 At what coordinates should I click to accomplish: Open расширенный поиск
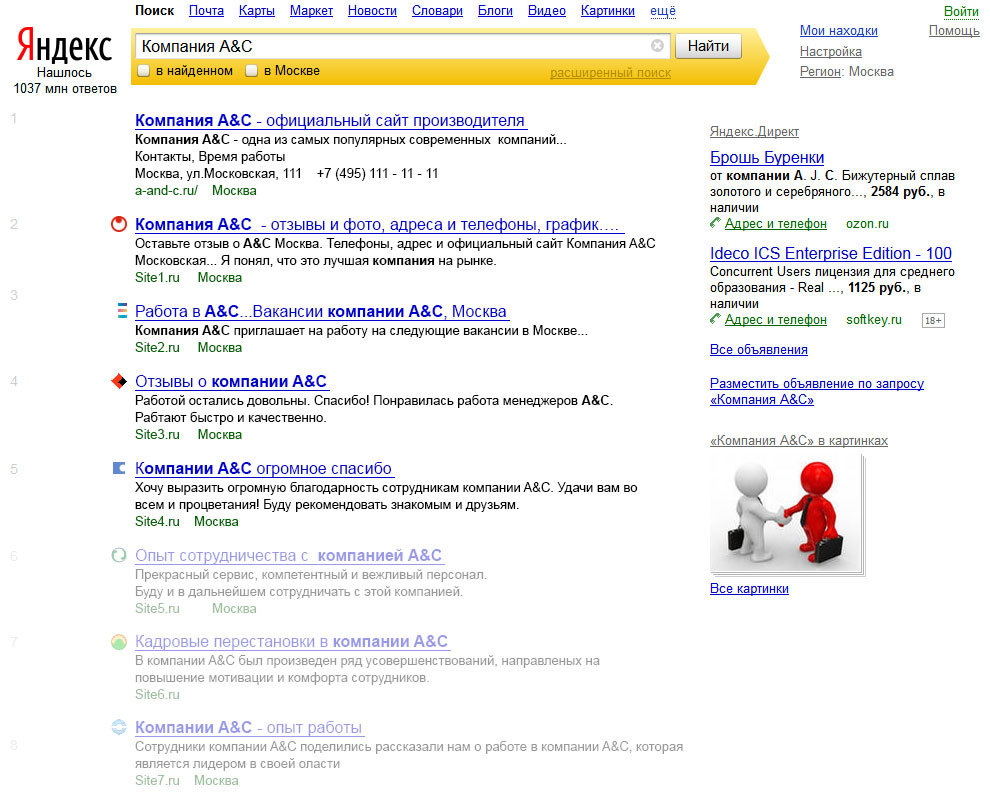click(611, 73)
